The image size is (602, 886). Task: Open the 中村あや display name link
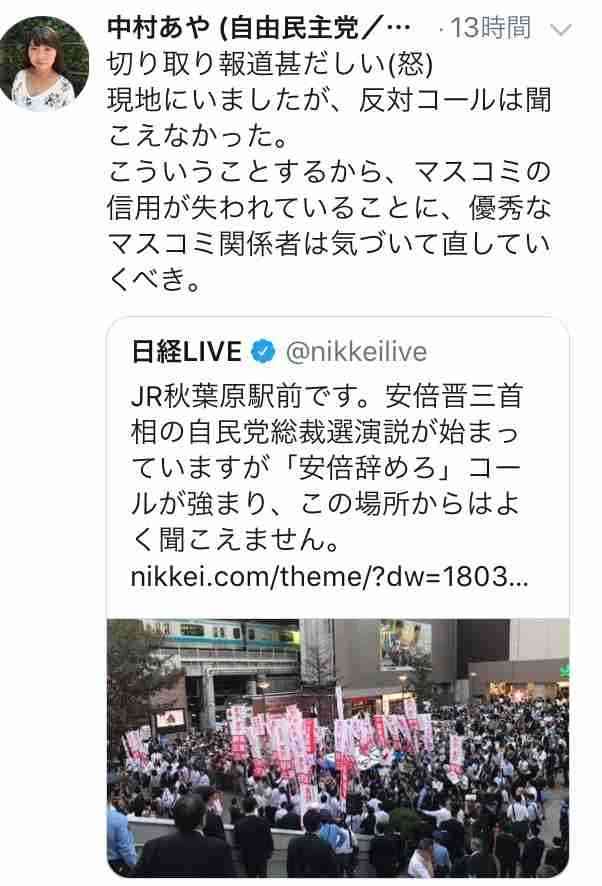158,28
